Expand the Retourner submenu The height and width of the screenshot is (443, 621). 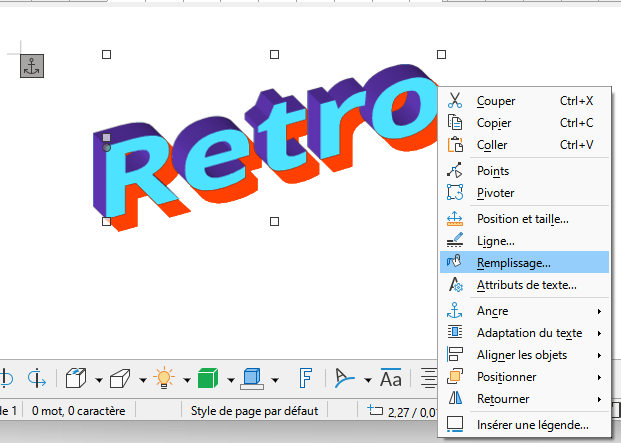524,399
